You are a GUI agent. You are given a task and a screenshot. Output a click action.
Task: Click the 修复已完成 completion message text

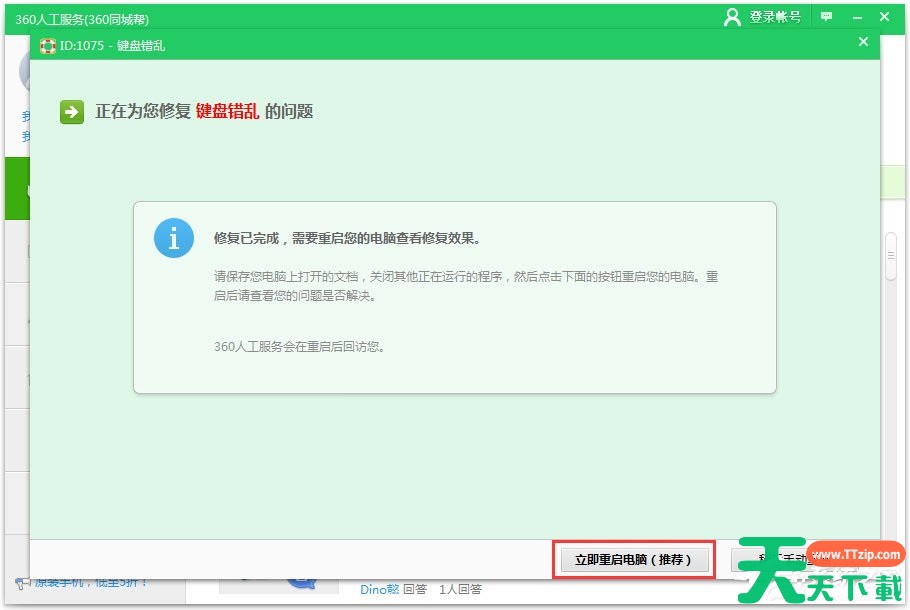(x=347, y=239)
